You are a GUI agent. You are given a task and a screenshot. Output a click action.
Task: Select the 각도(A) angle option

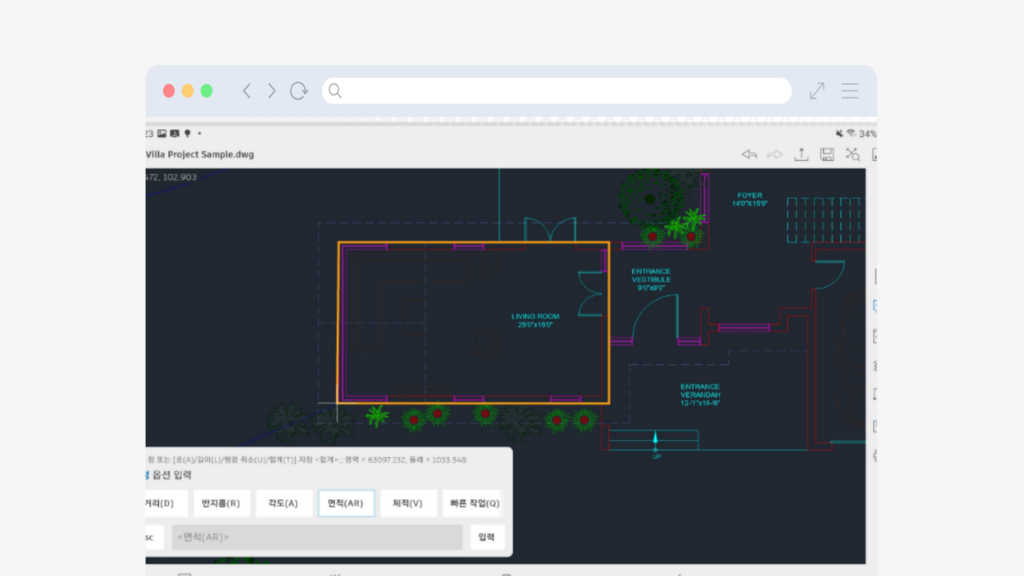[284, 503]
